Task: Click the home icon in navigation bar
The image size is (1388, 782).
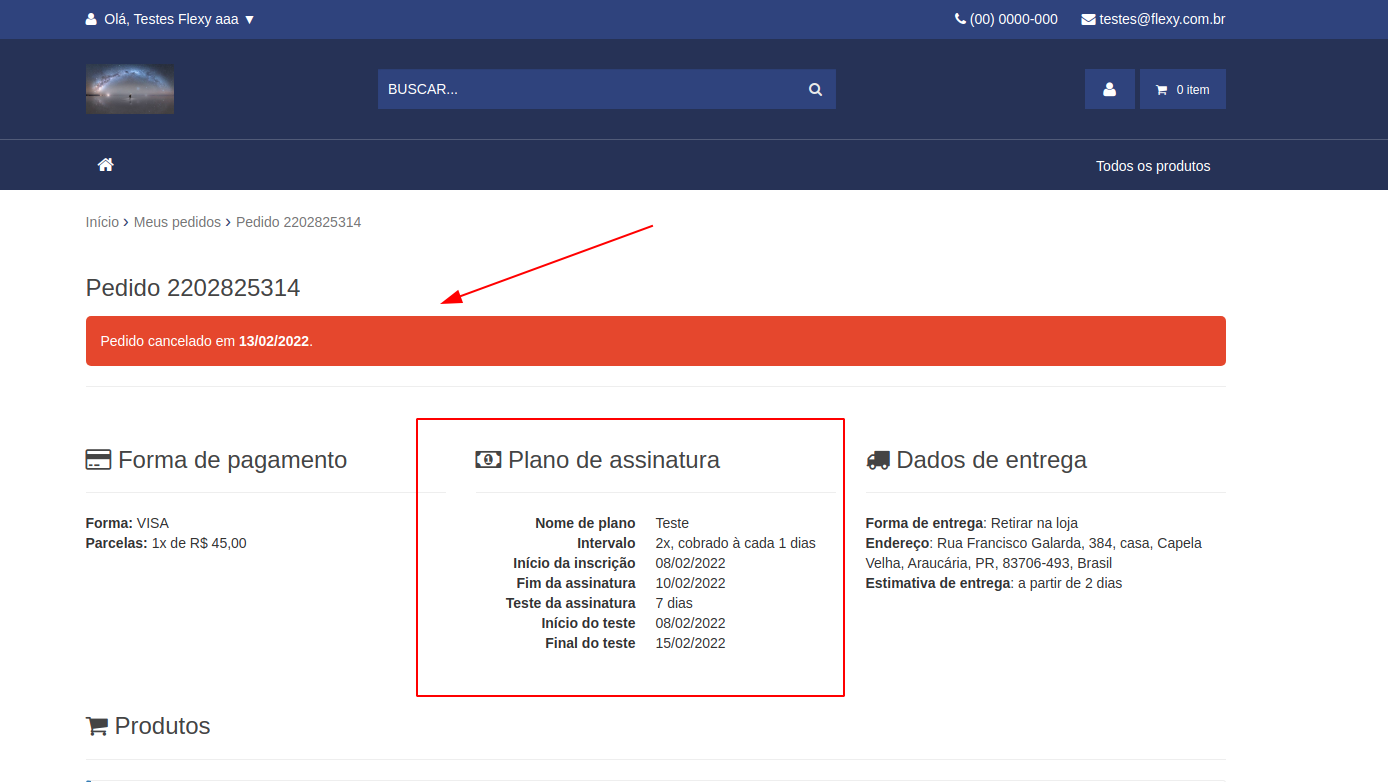Action: pos(105,165)
